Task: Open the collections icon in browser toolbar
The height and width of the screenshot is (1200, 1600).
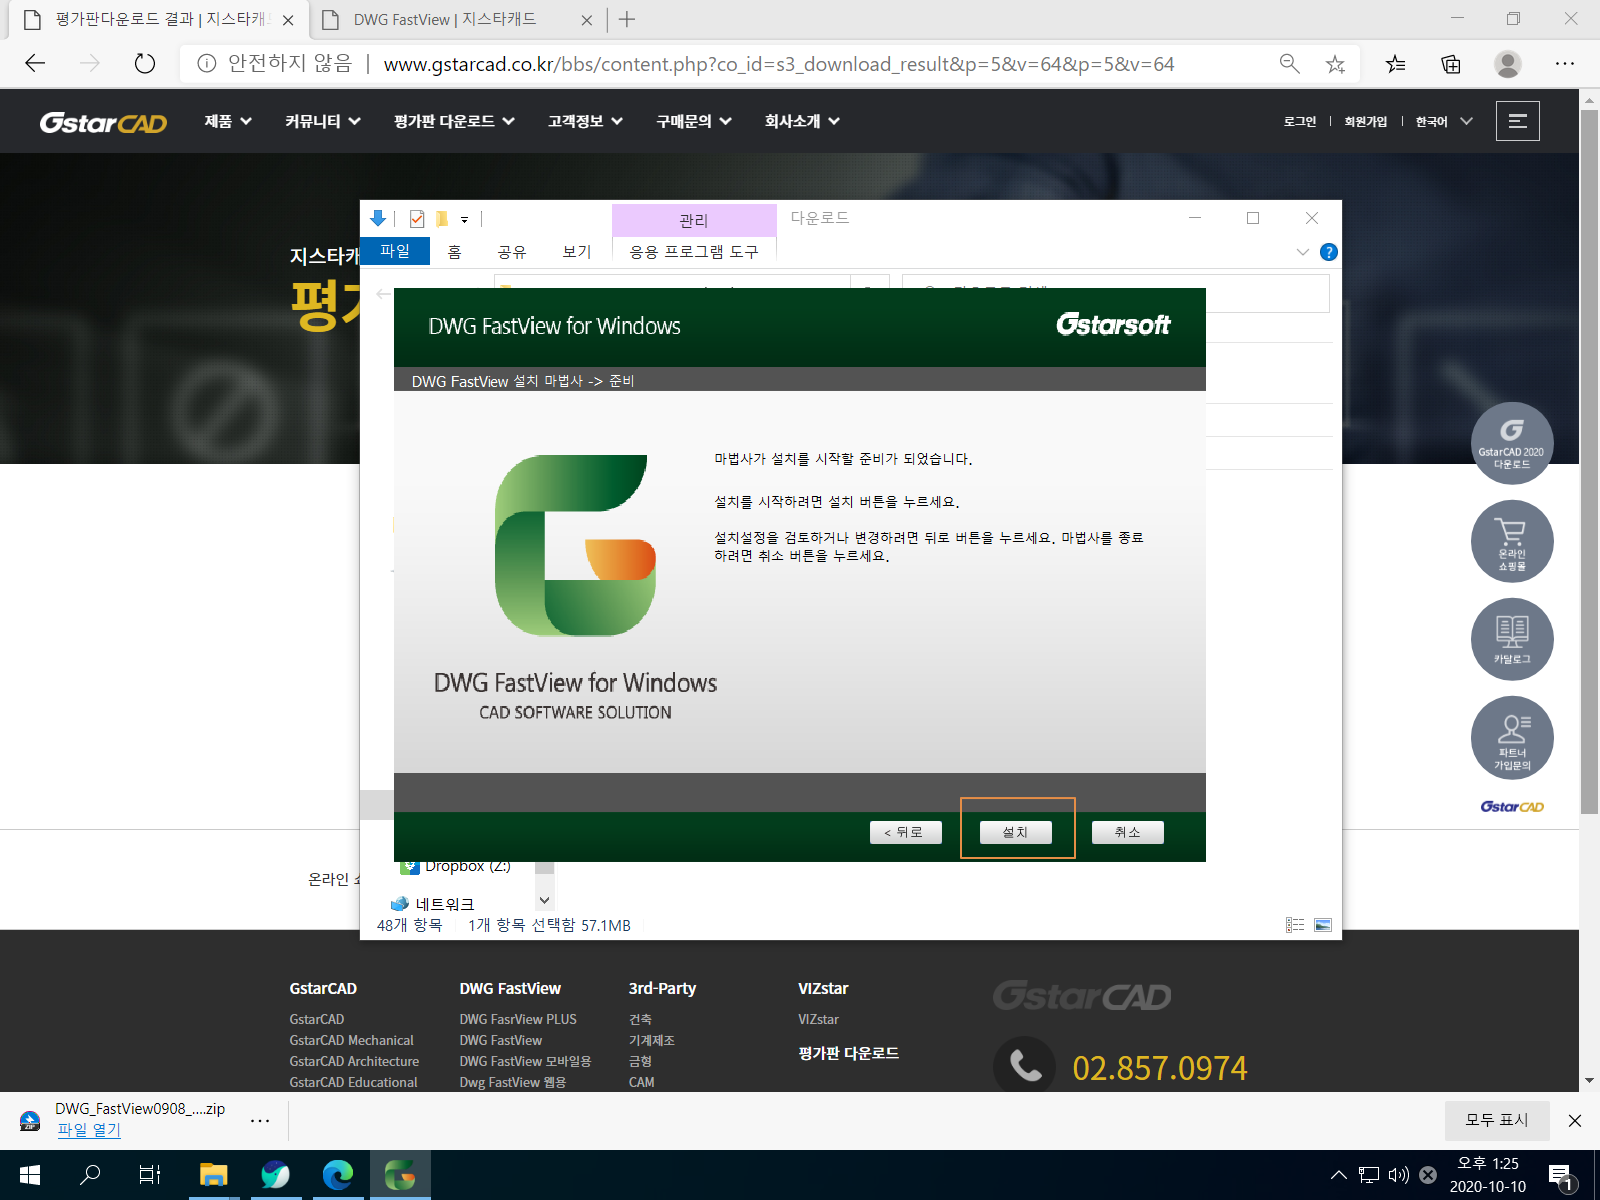Action: 1451,64
